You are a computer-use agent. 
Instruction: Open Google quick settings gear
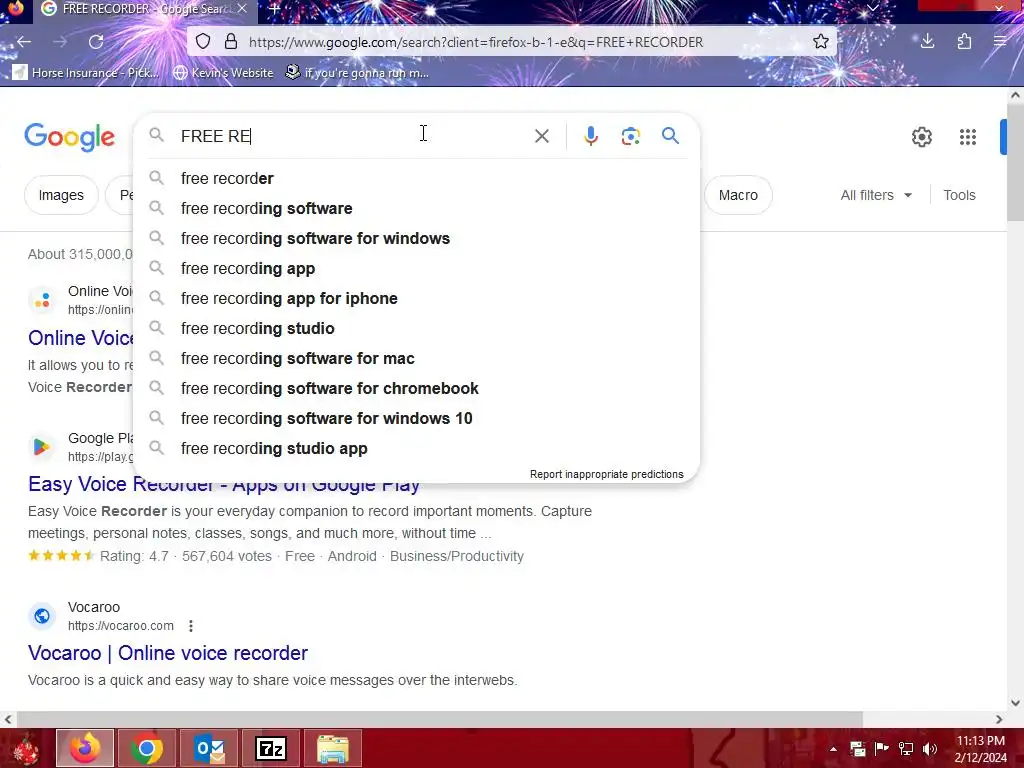coord(921,137)
